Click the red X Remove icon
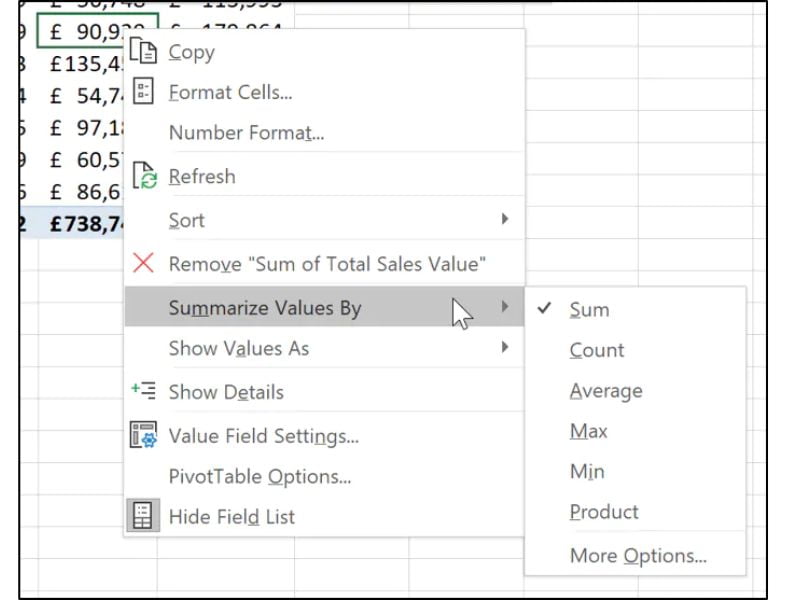The width and height of the screenshot is (786, 600). point(143,263)
